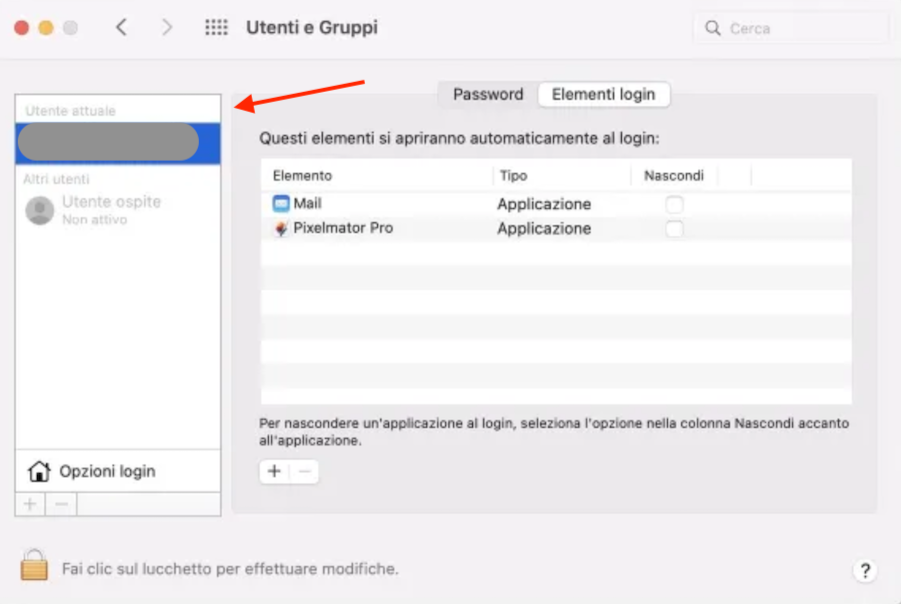Open the Mail application icon in login items
The width and height of the screenshot is (901, 604).
[283, 203]
